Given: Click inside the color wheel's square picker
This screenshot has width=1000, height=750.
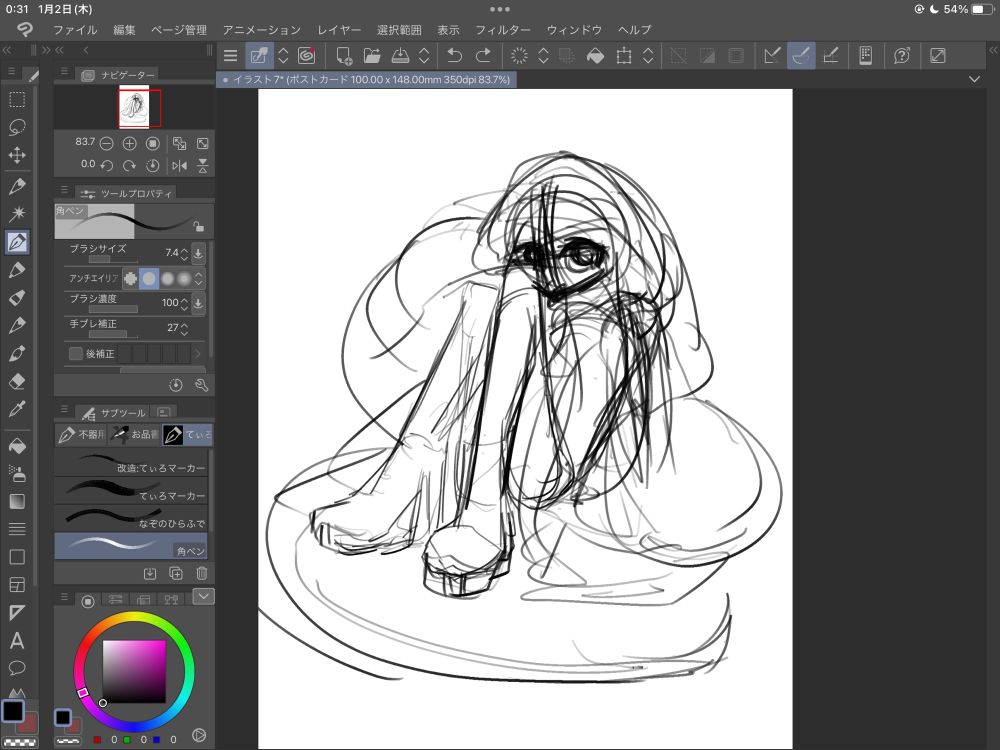Looking at the screenshot, I should (135, 670).
